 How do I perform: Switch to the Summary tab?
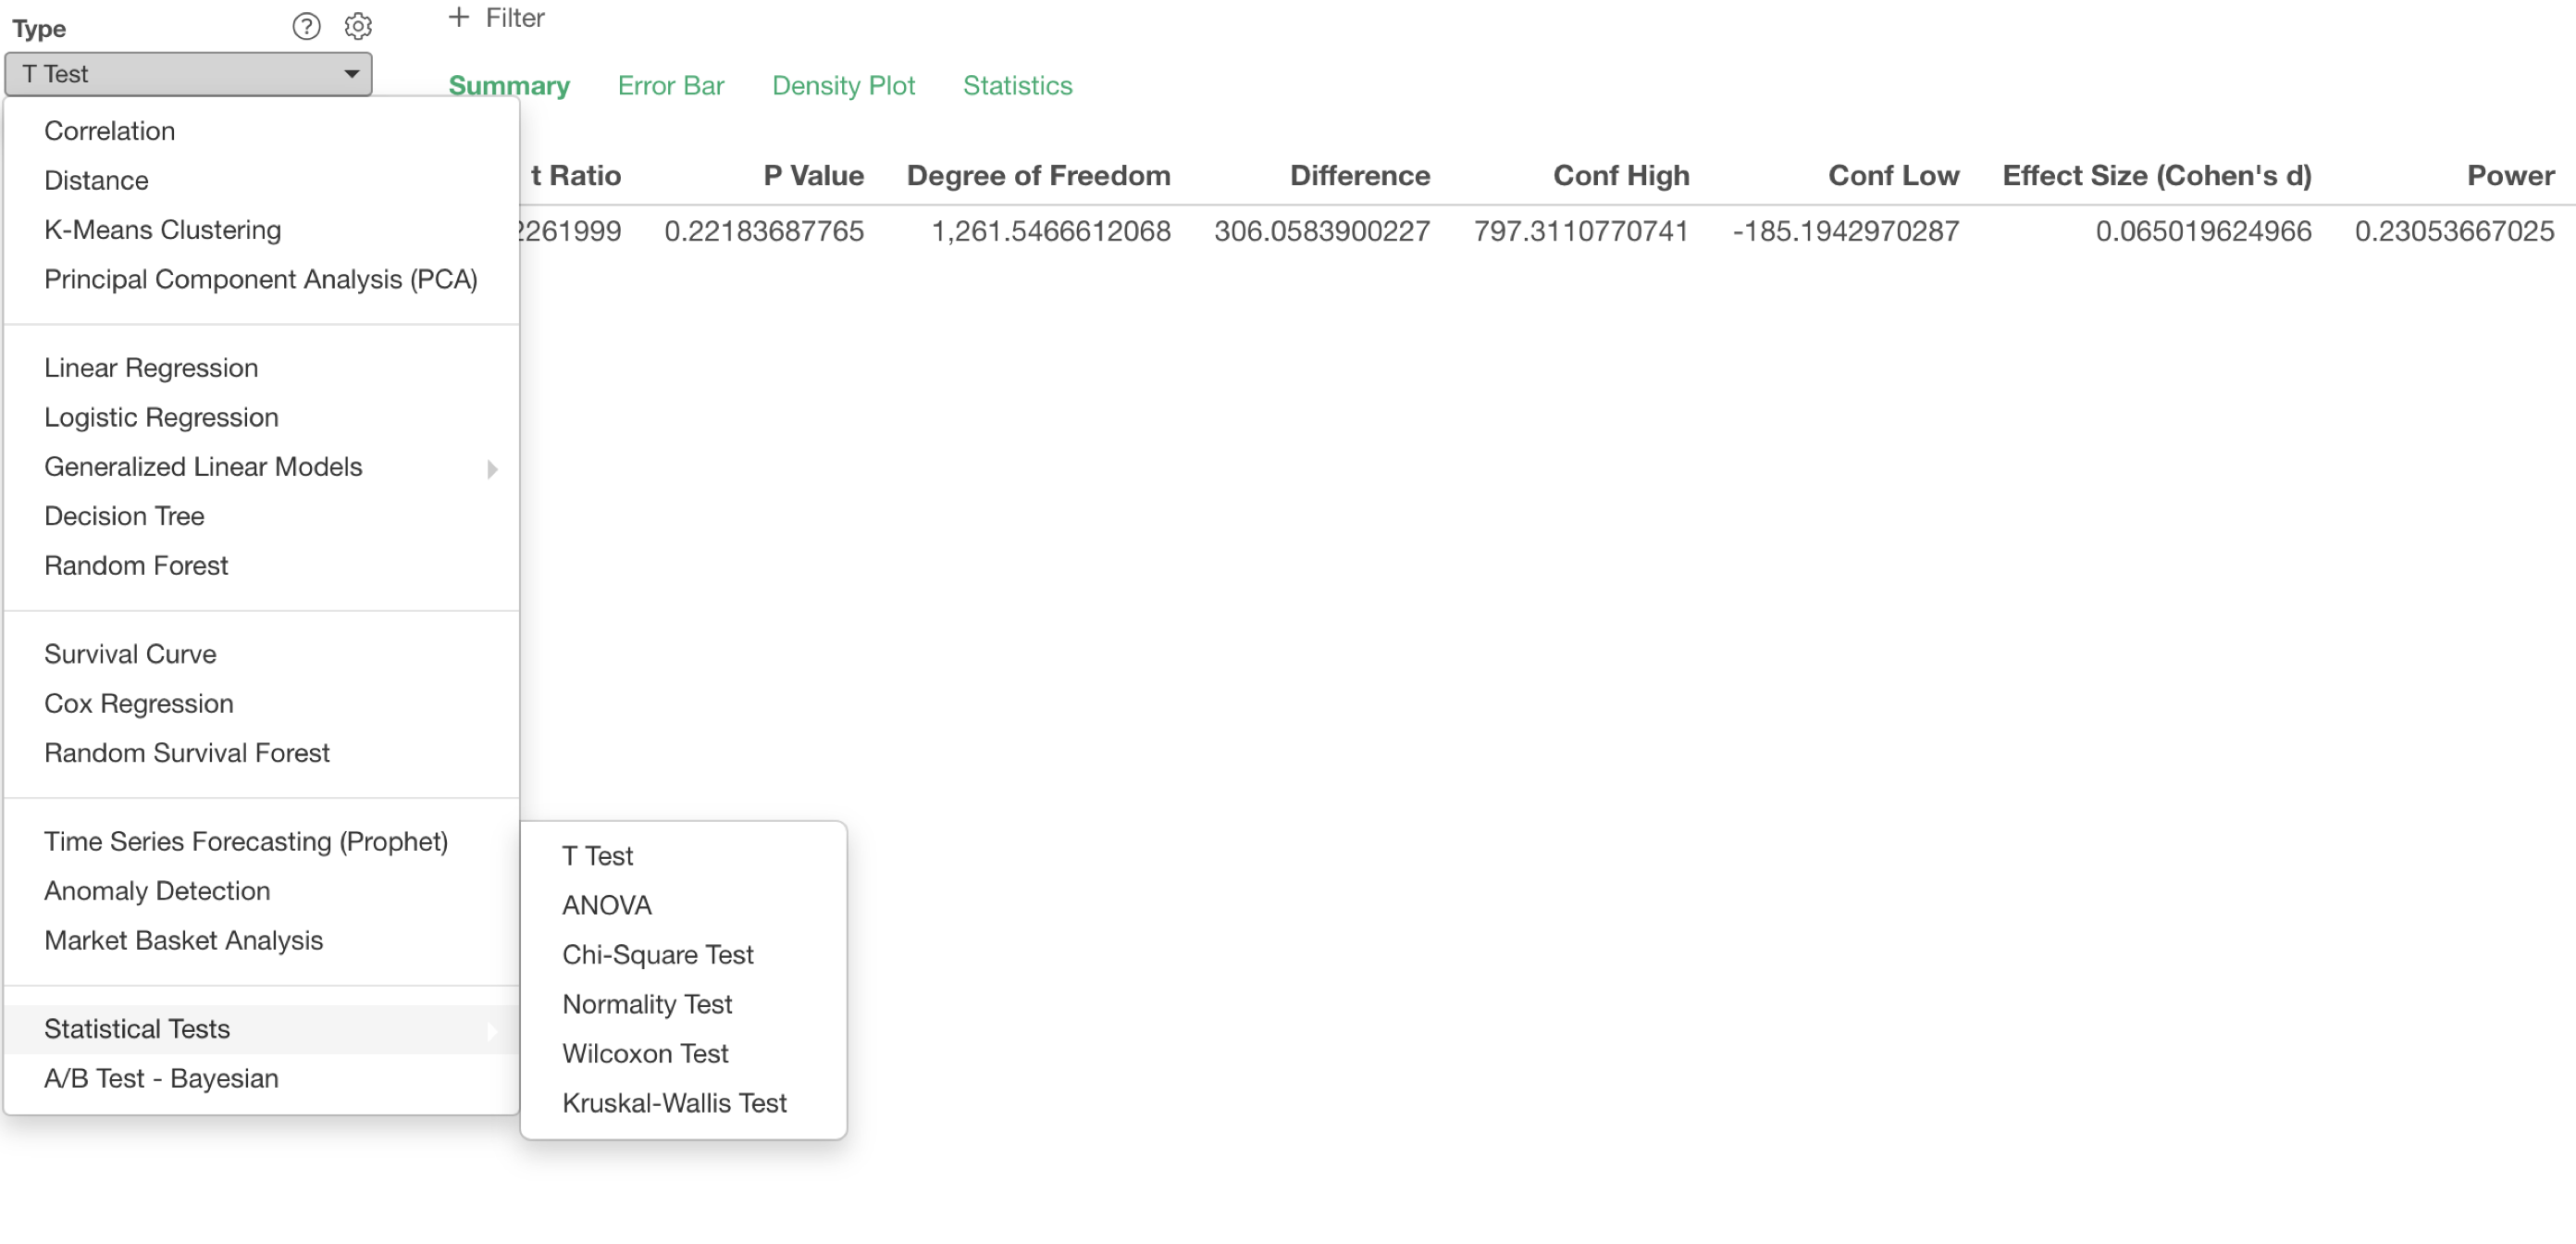point(509,86)
